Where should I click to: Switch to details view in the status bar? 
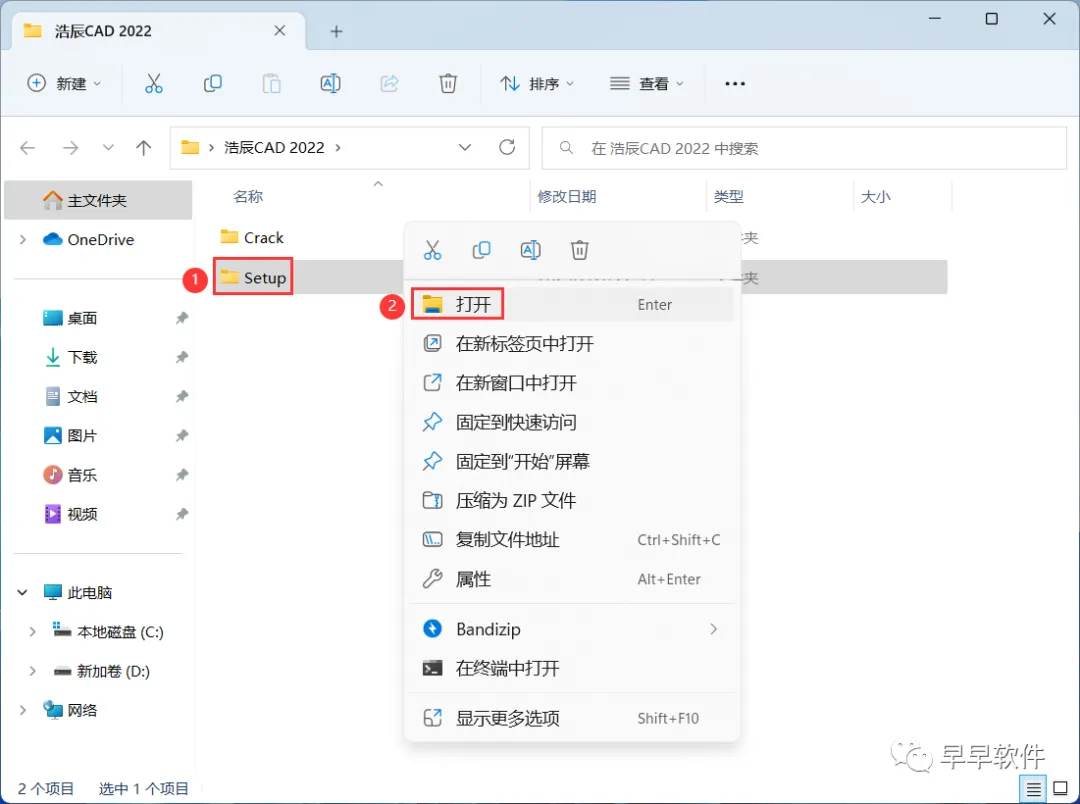[1033, 789]
